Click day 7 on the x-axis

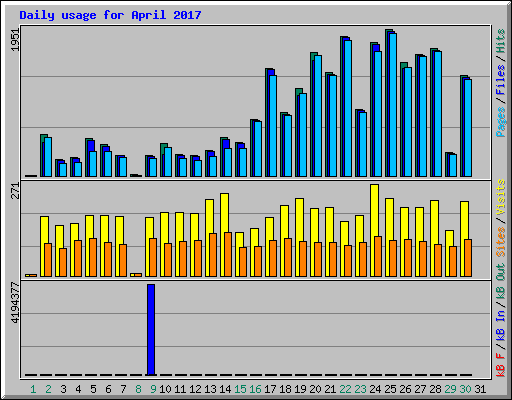(123, 389)
